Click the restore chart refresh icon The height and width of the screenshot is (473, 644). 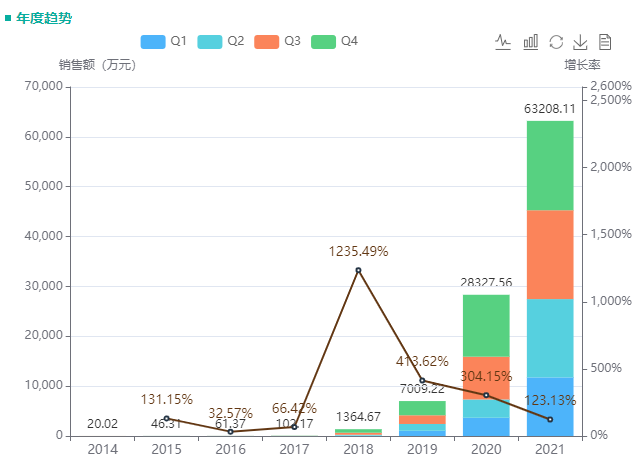coord(556,41)
